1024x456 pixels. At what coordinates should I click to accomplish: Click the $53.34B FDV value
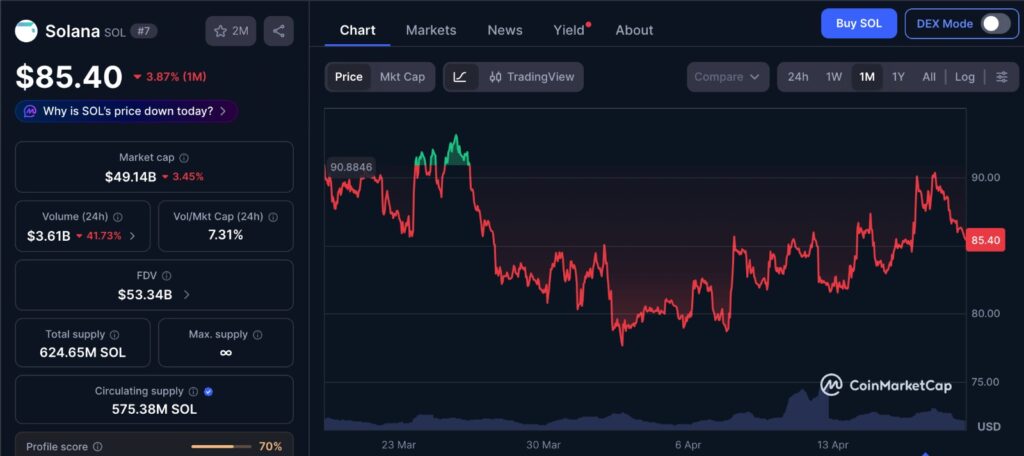click(145, 295)
